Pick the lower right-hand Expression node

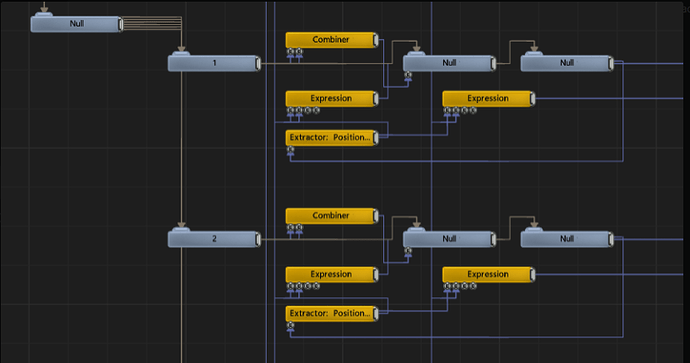pos(488,275)
